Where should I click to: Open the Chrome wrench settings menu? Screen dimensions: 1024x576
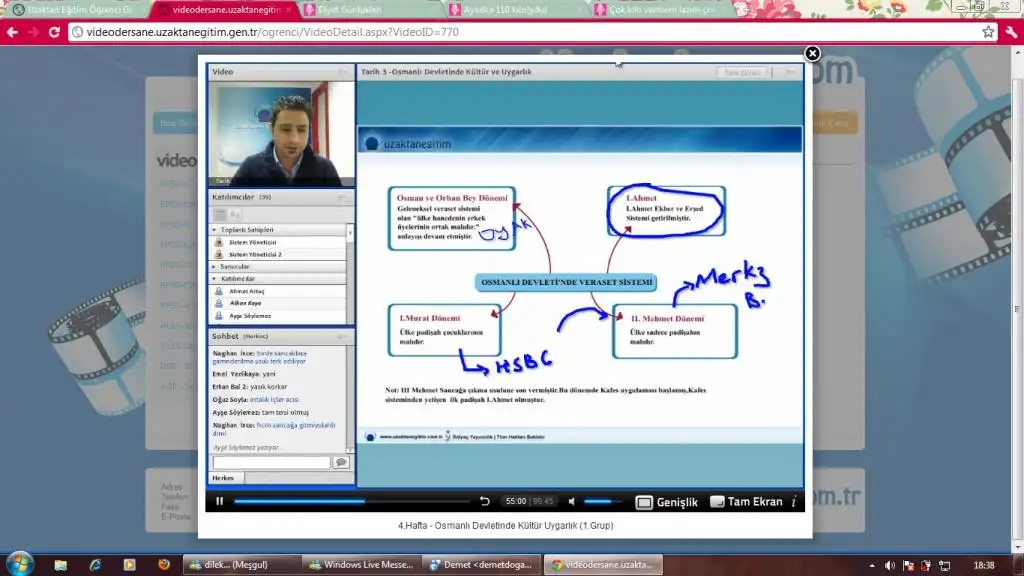click(1010, 32)
